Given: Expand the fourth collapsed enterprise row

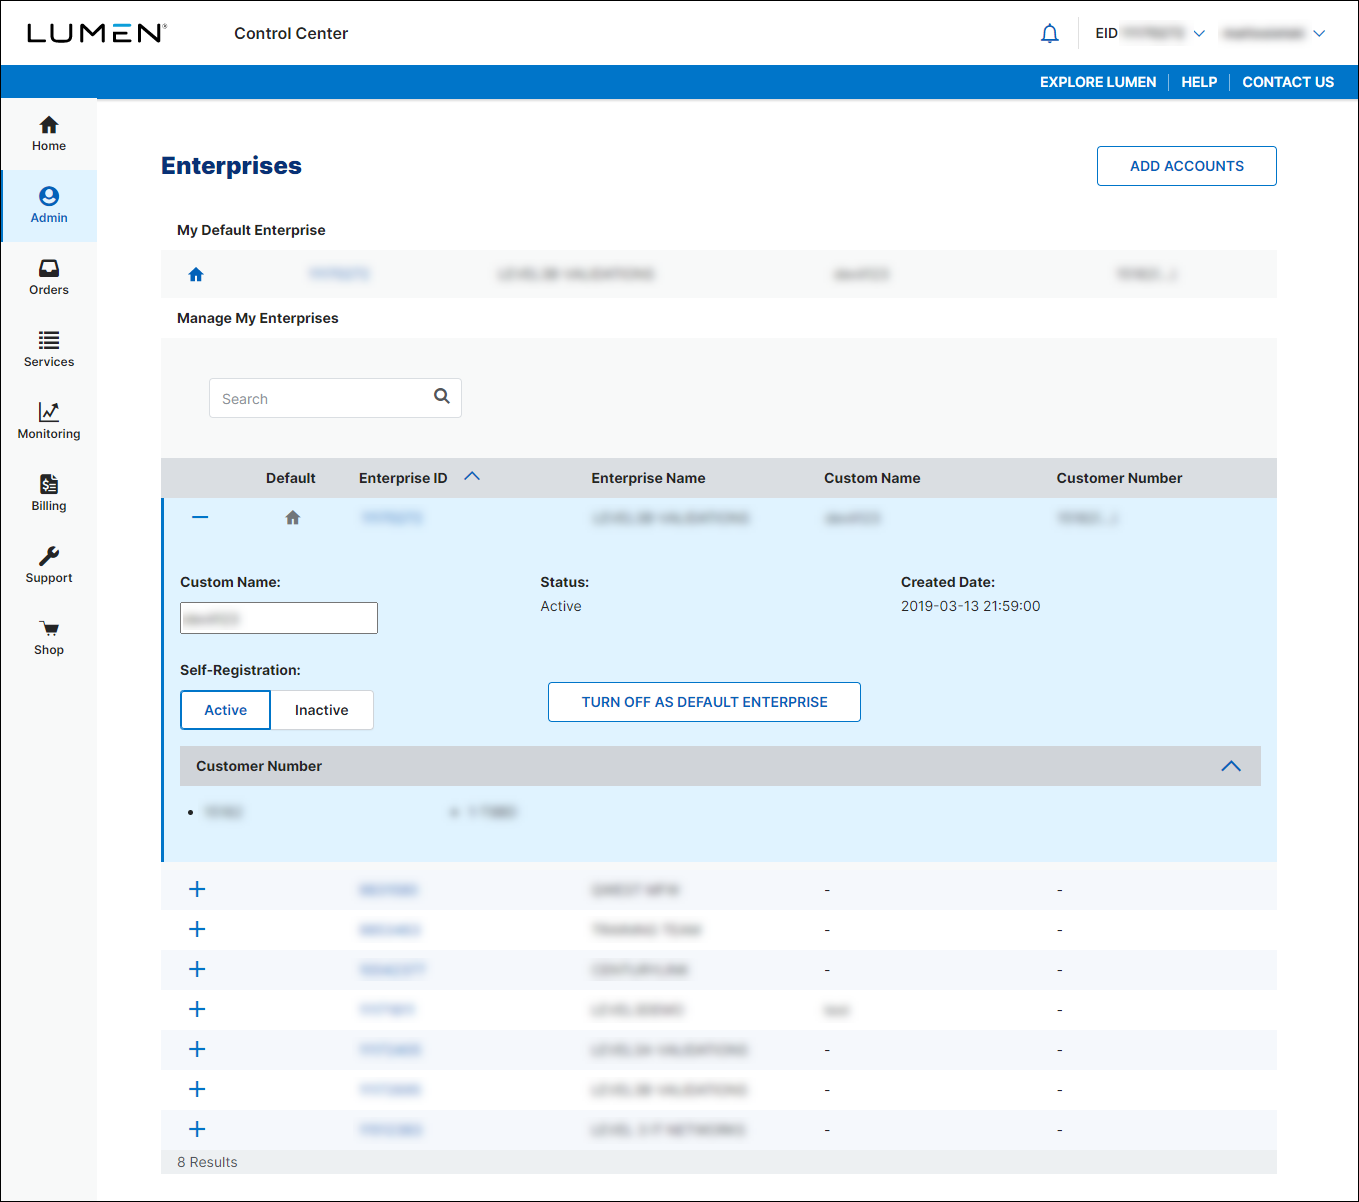Looking at the screenshot, I should pyautogui.click(x=197, y=1009).
